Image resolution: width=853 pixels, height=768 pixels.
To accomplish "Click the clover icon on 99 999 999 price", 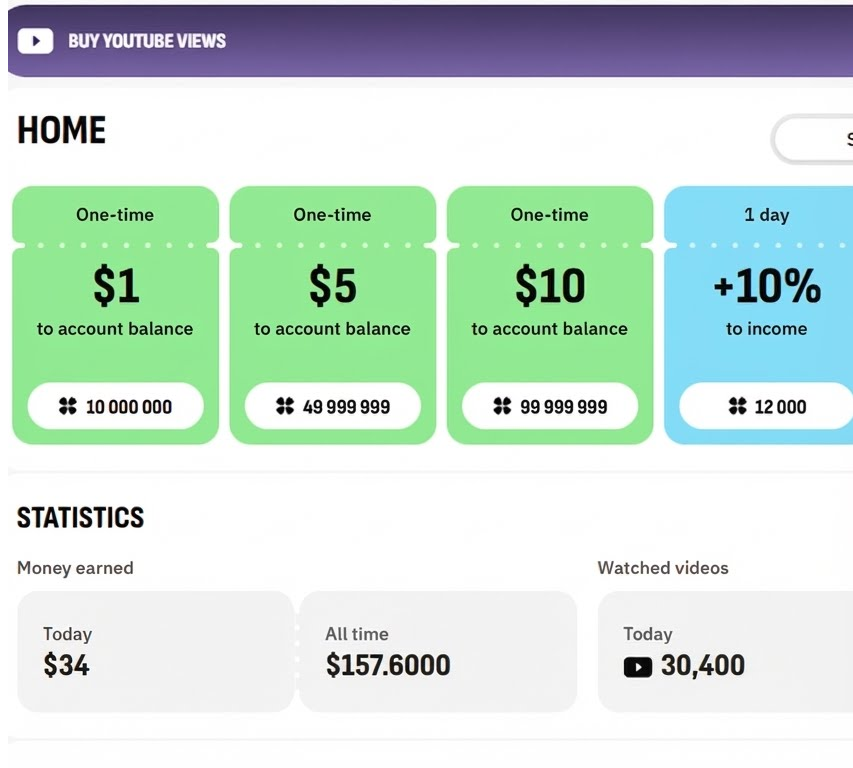I will click(502, 406).
